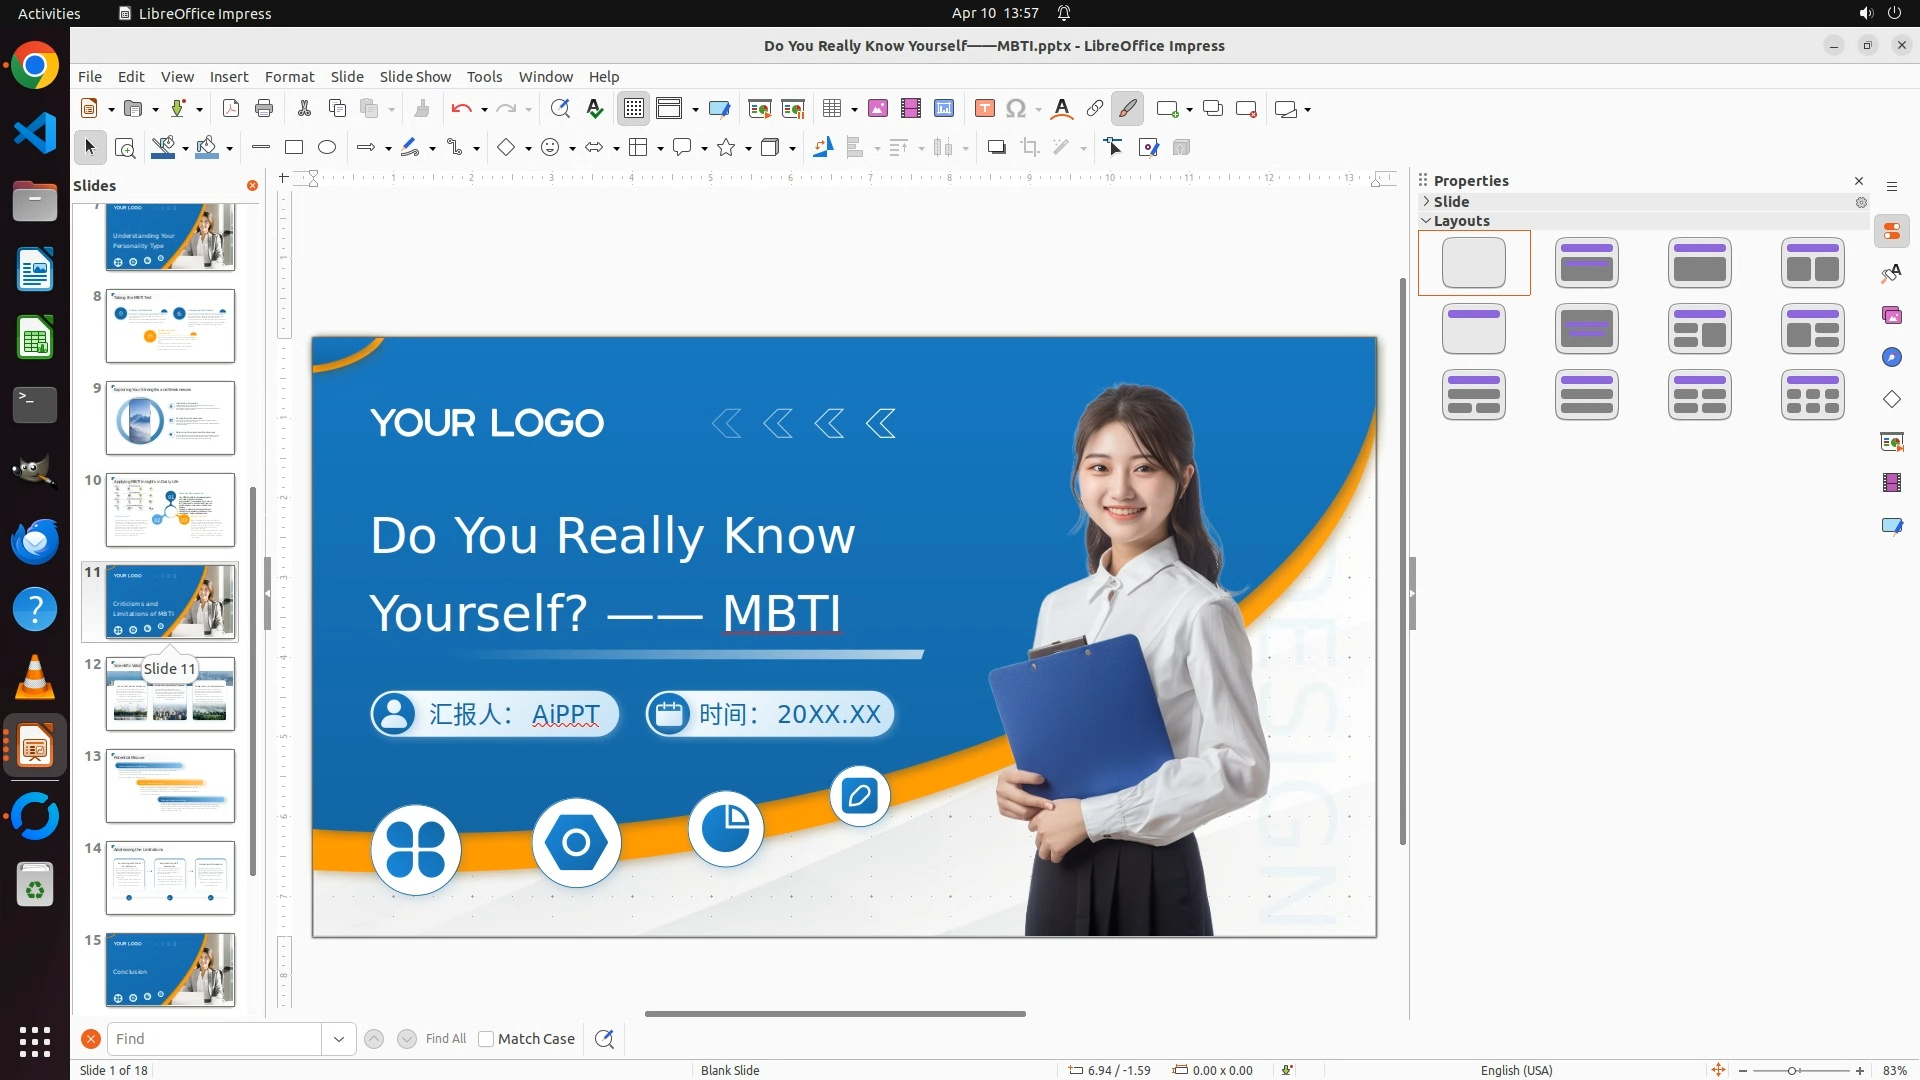The image size is (1920, 1080).
Task: Toggle the Display Grid button
Action: point(634,109)
